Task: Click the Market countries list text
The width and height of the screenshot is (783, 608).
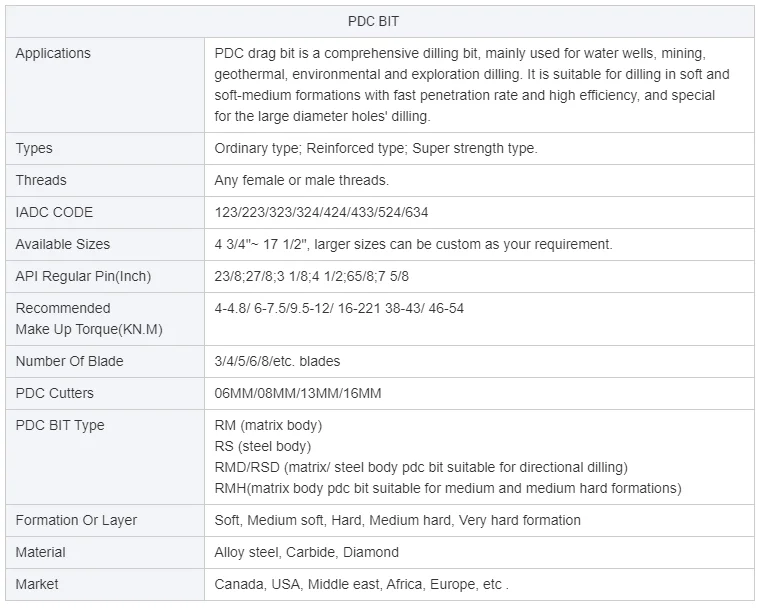Action: coord(361,585)
